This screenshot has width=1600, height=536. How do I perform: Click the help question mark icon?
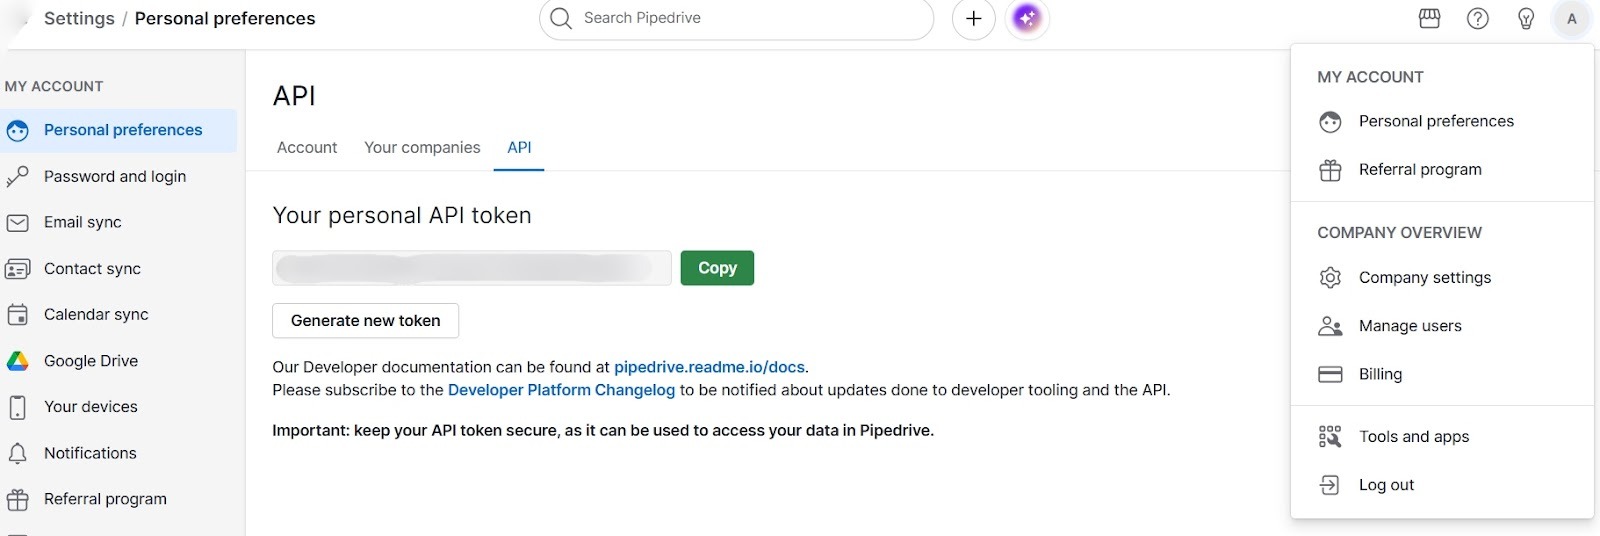coord(1477,19)
